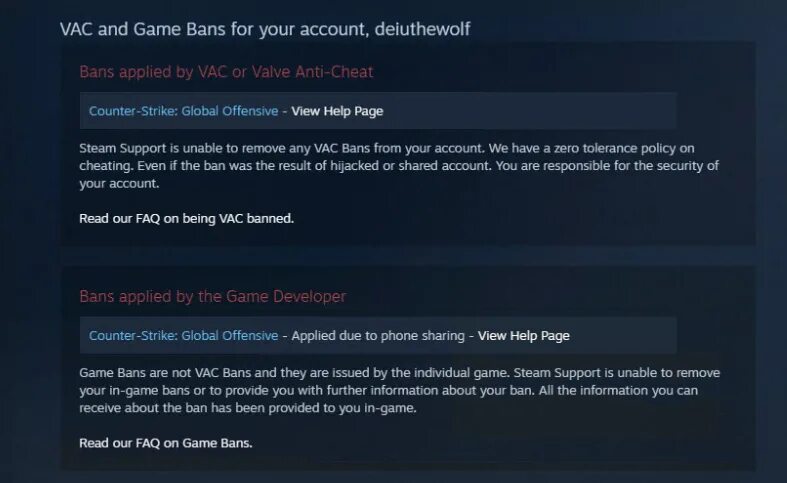Open Counter-Strike: Global Offensive link under VAC bans

183,111
